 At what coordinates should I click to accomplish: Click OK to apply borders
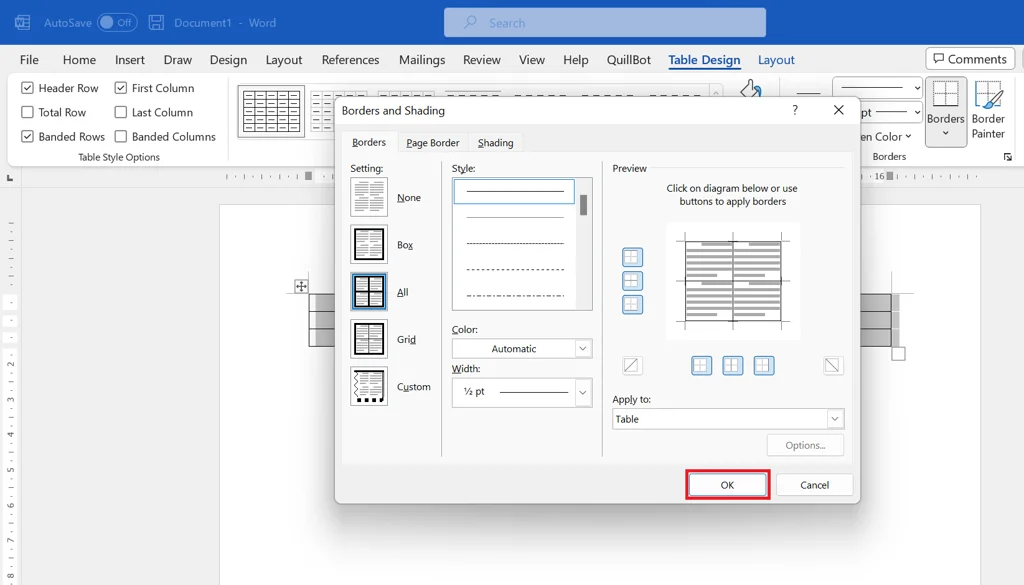click(x=728, y=484)
